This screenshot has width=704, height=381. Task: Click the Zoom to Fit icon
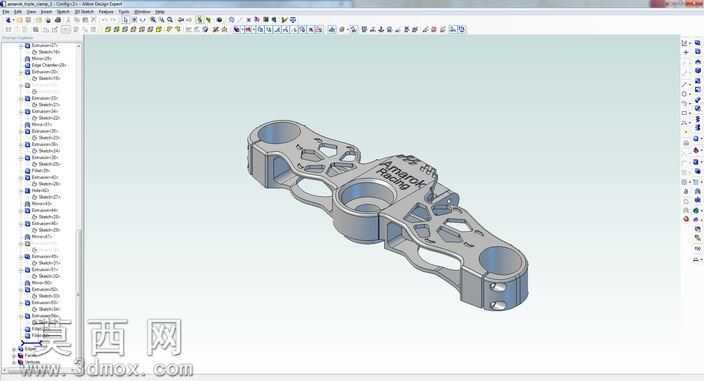pyautogui.click(x=153, y=20)
